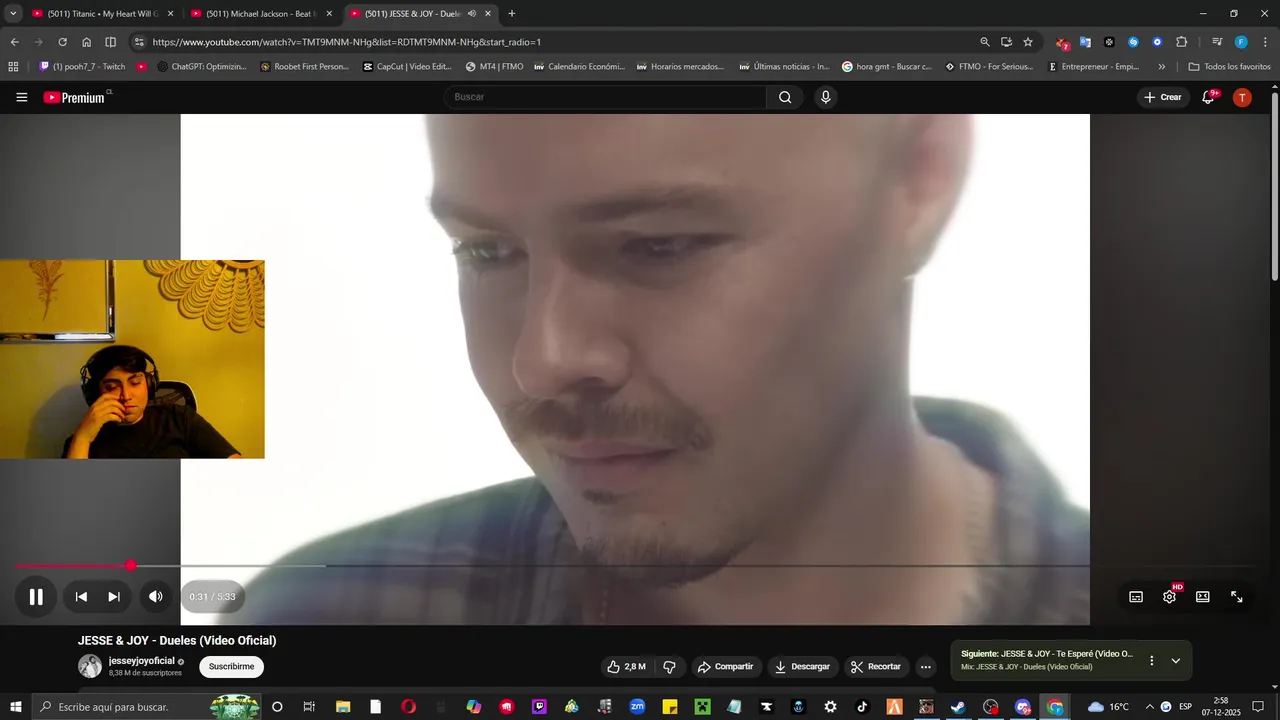1280x720 pixels.
Task: Open the zoom magnifier in address bar
Action: tap(985, 42)
